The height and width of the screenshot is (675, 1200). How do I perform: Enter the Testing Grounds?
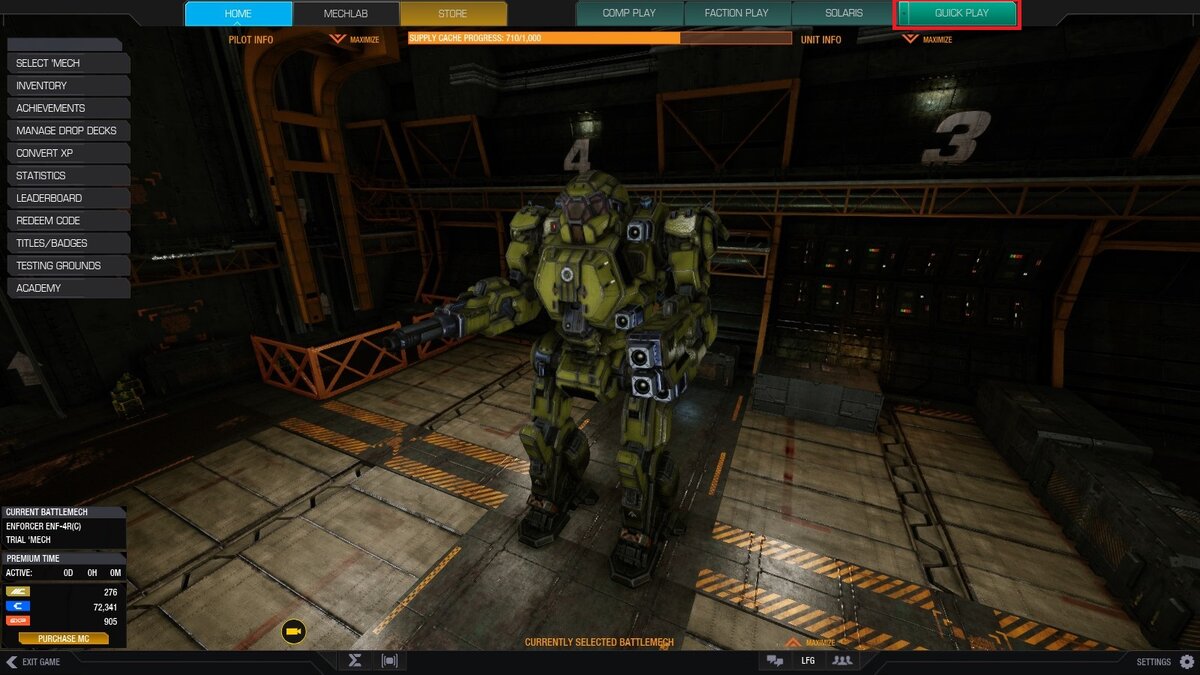point(68,265)
